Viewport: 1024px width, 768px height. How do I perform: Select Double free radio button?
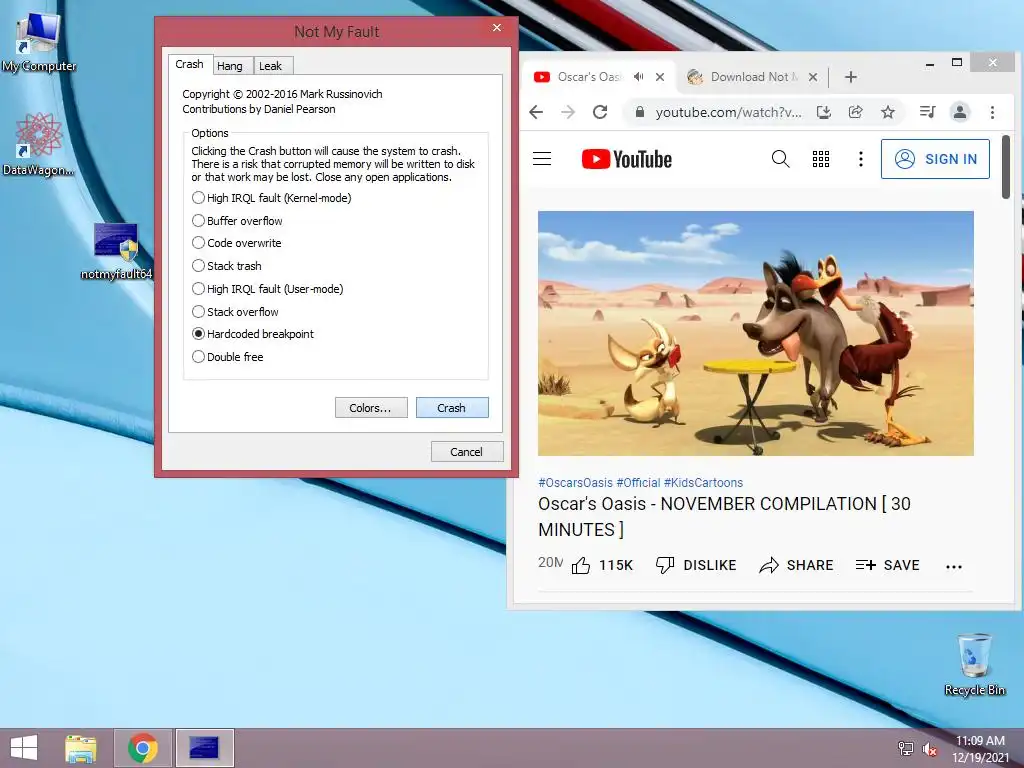(x=227, y=357)
